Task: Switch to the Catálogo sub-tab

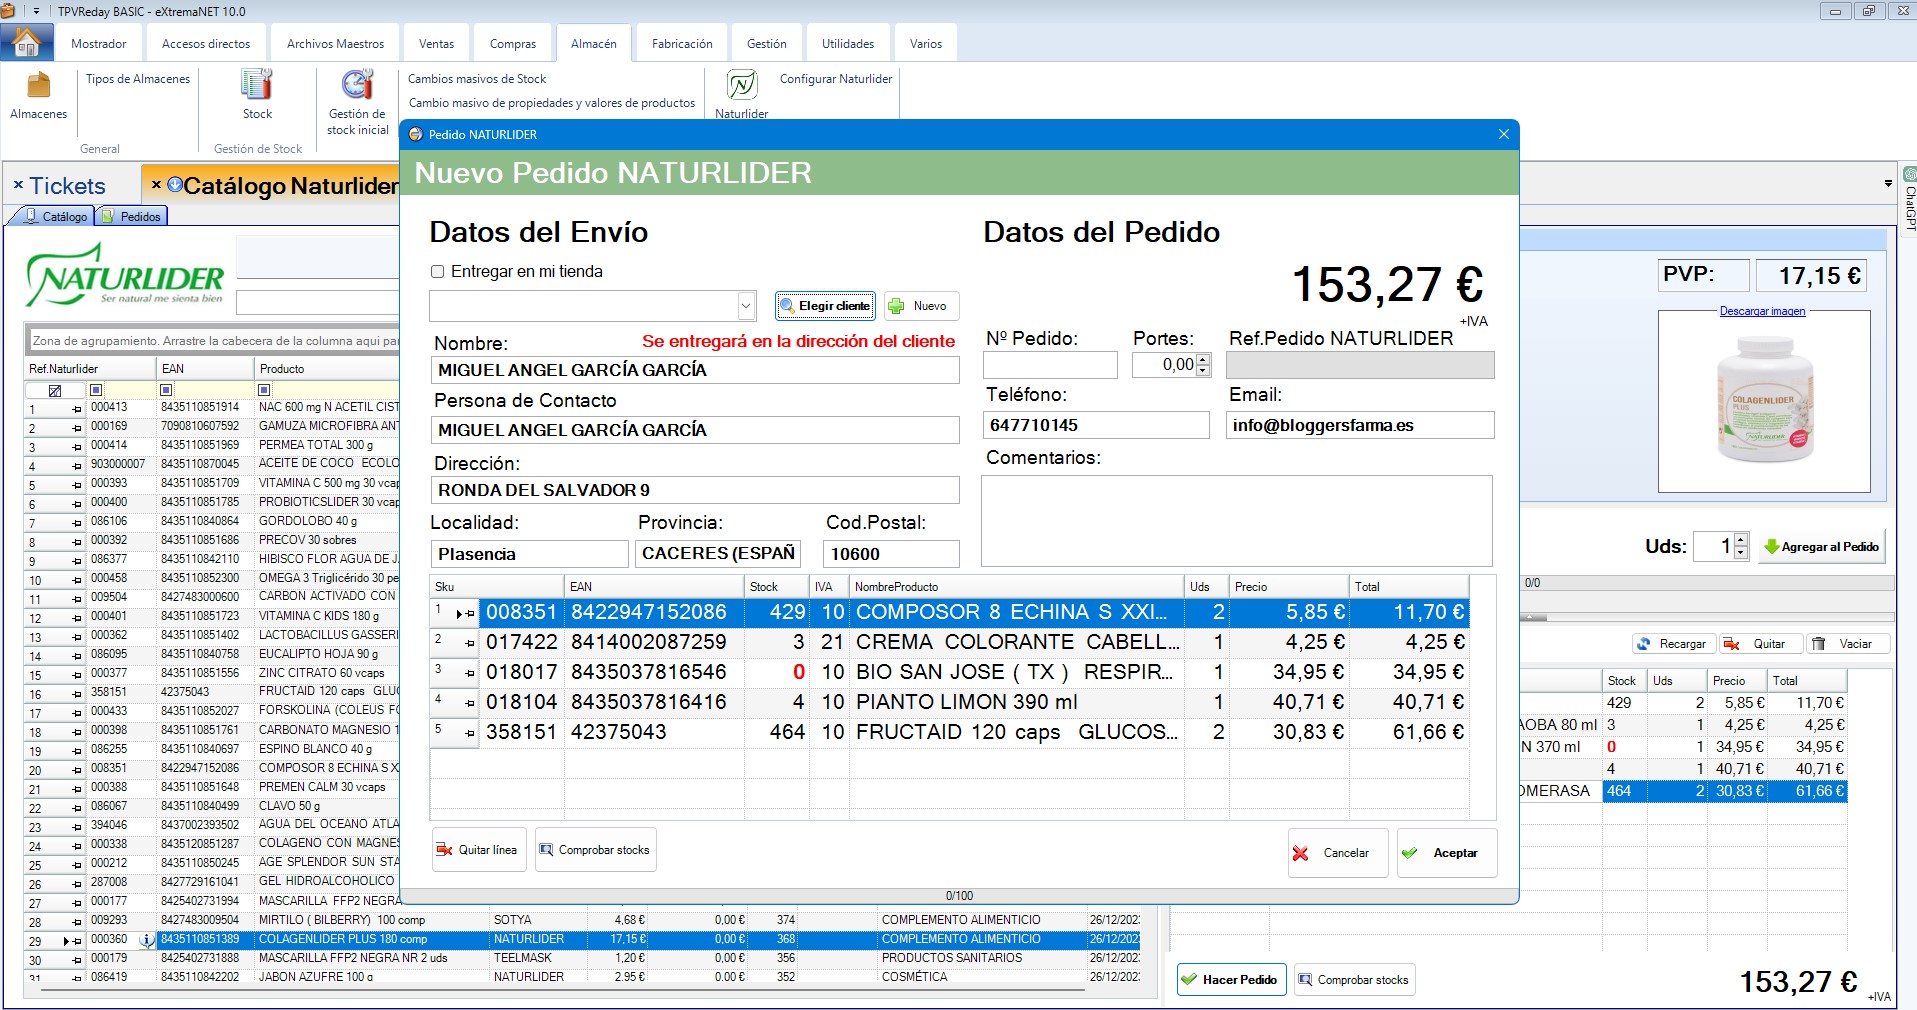Action: tap(55, 216)
